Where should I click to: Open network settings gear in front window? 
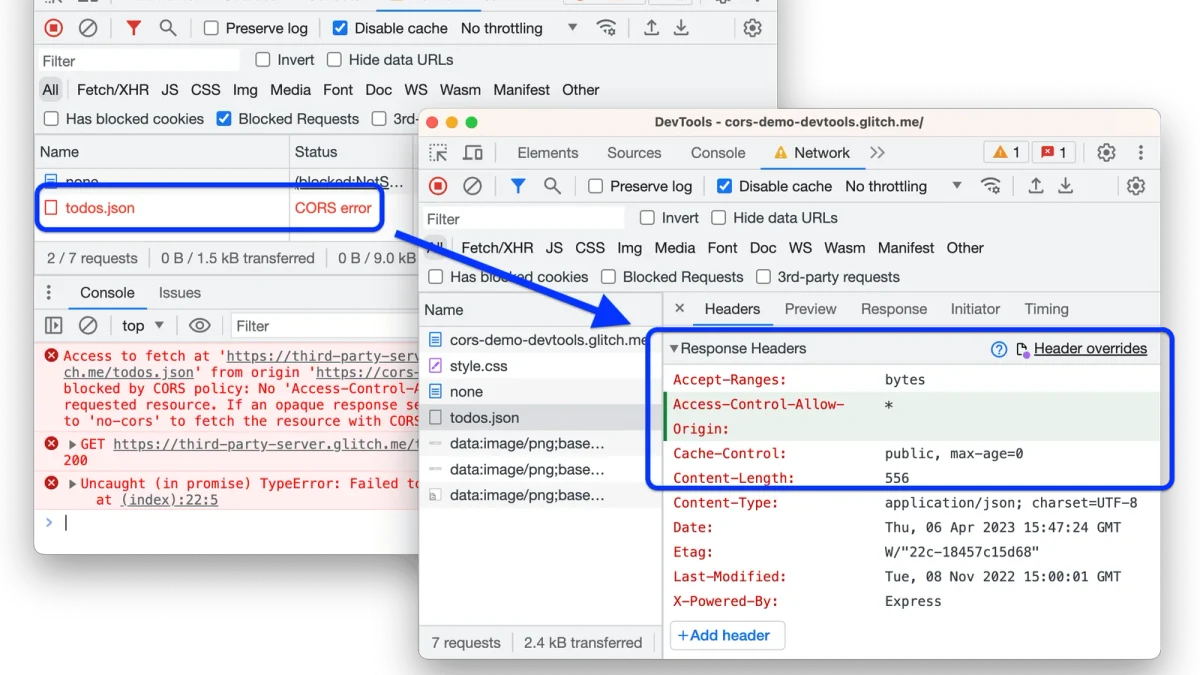(1136, 186)
